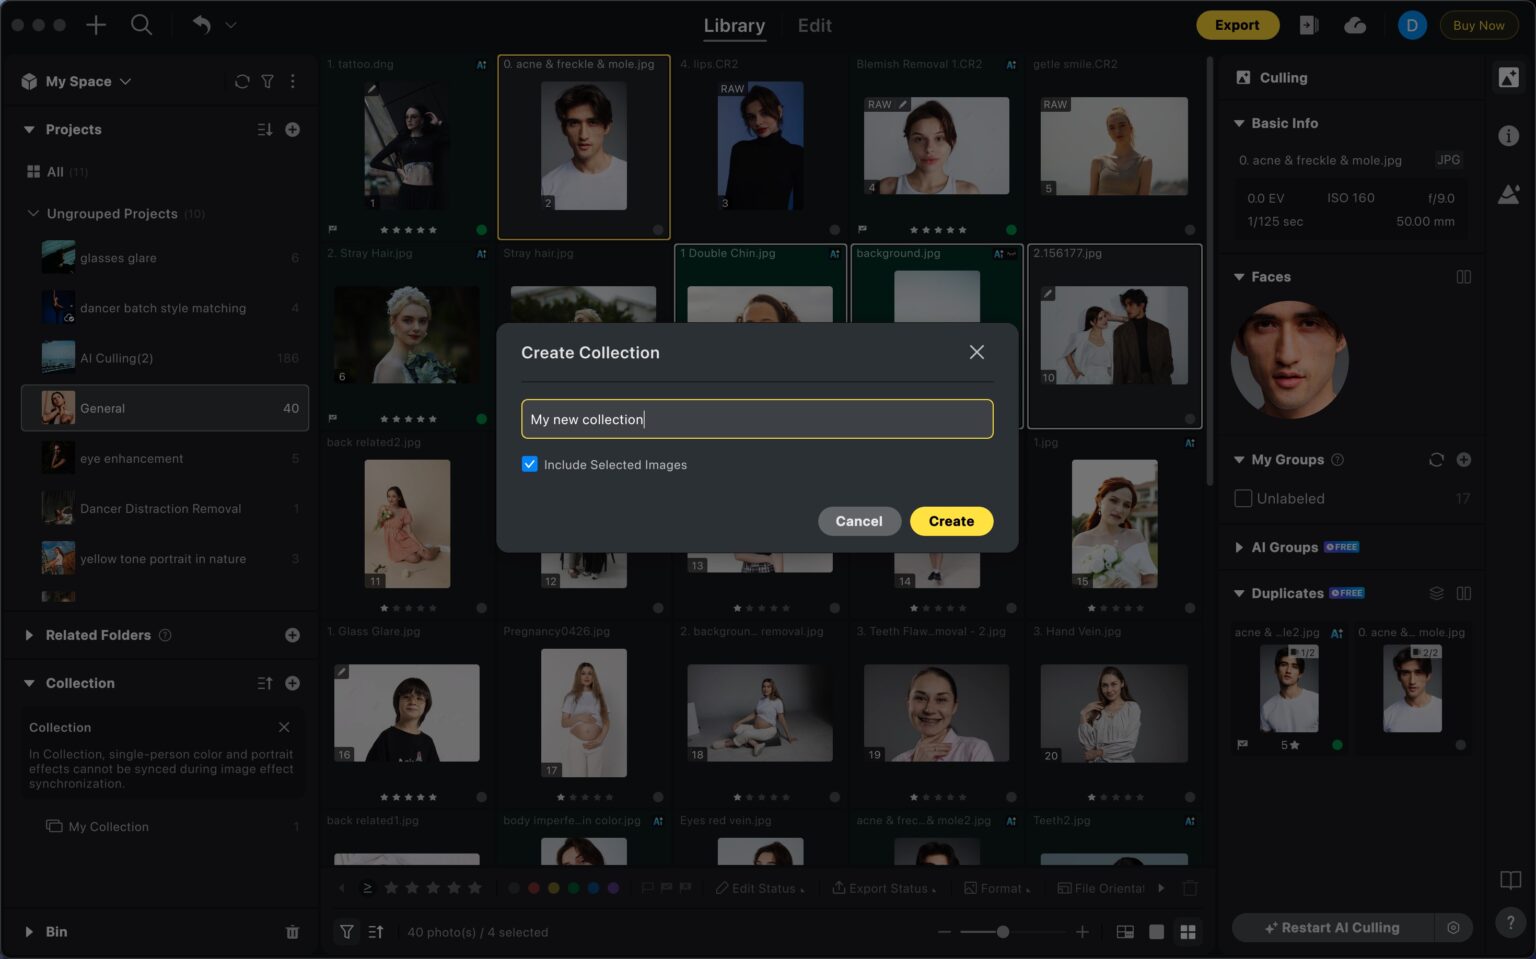Open the compare view icon in Faces section
The image size is (1536, 959).
[1464, 277]
